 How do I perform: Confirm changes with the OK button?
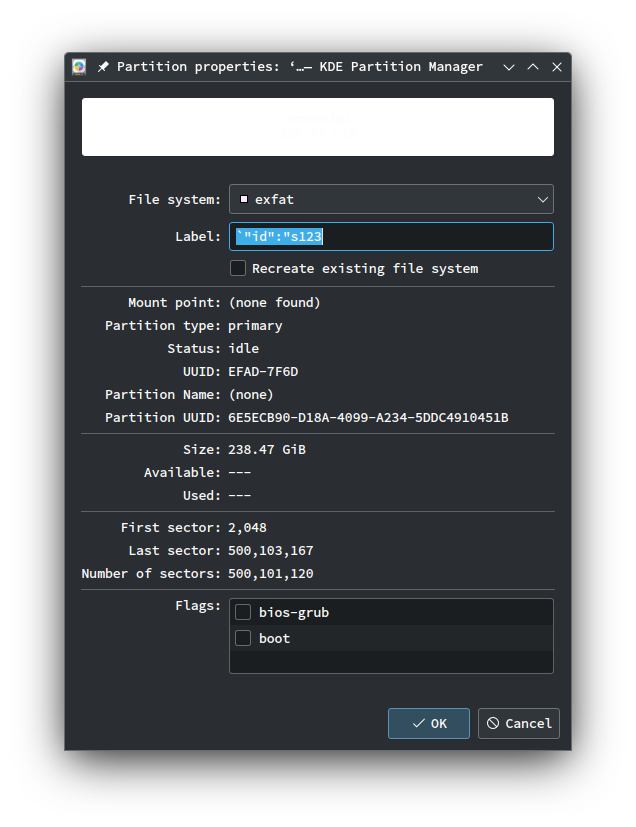429,723
